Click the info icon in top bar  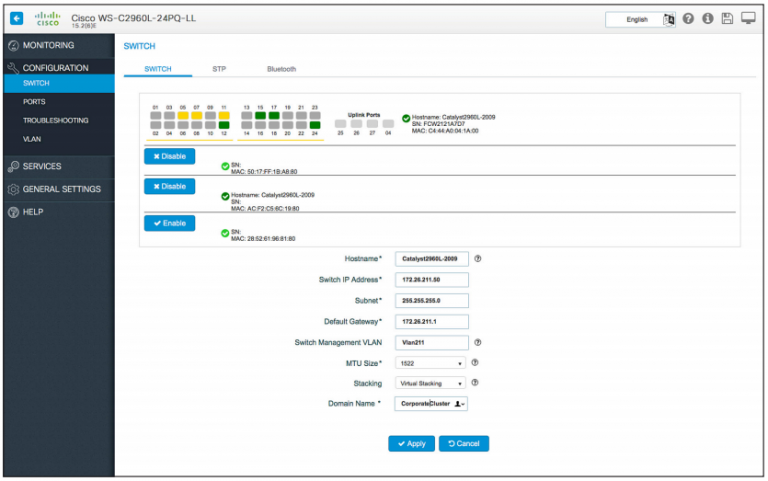click(708, 19)
